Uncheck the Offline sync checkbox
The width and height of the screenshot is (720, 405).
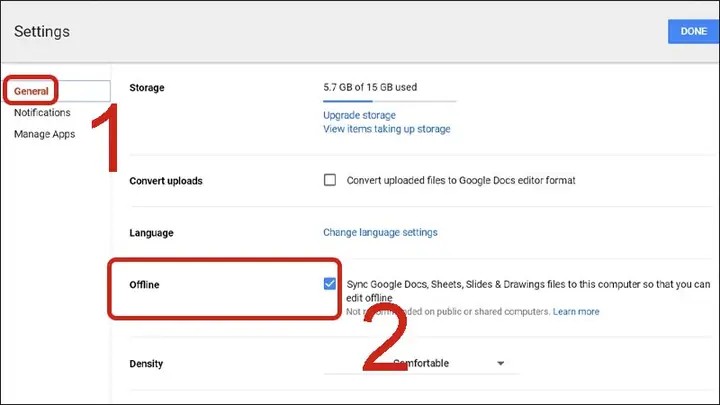click(x=330, y=284)
